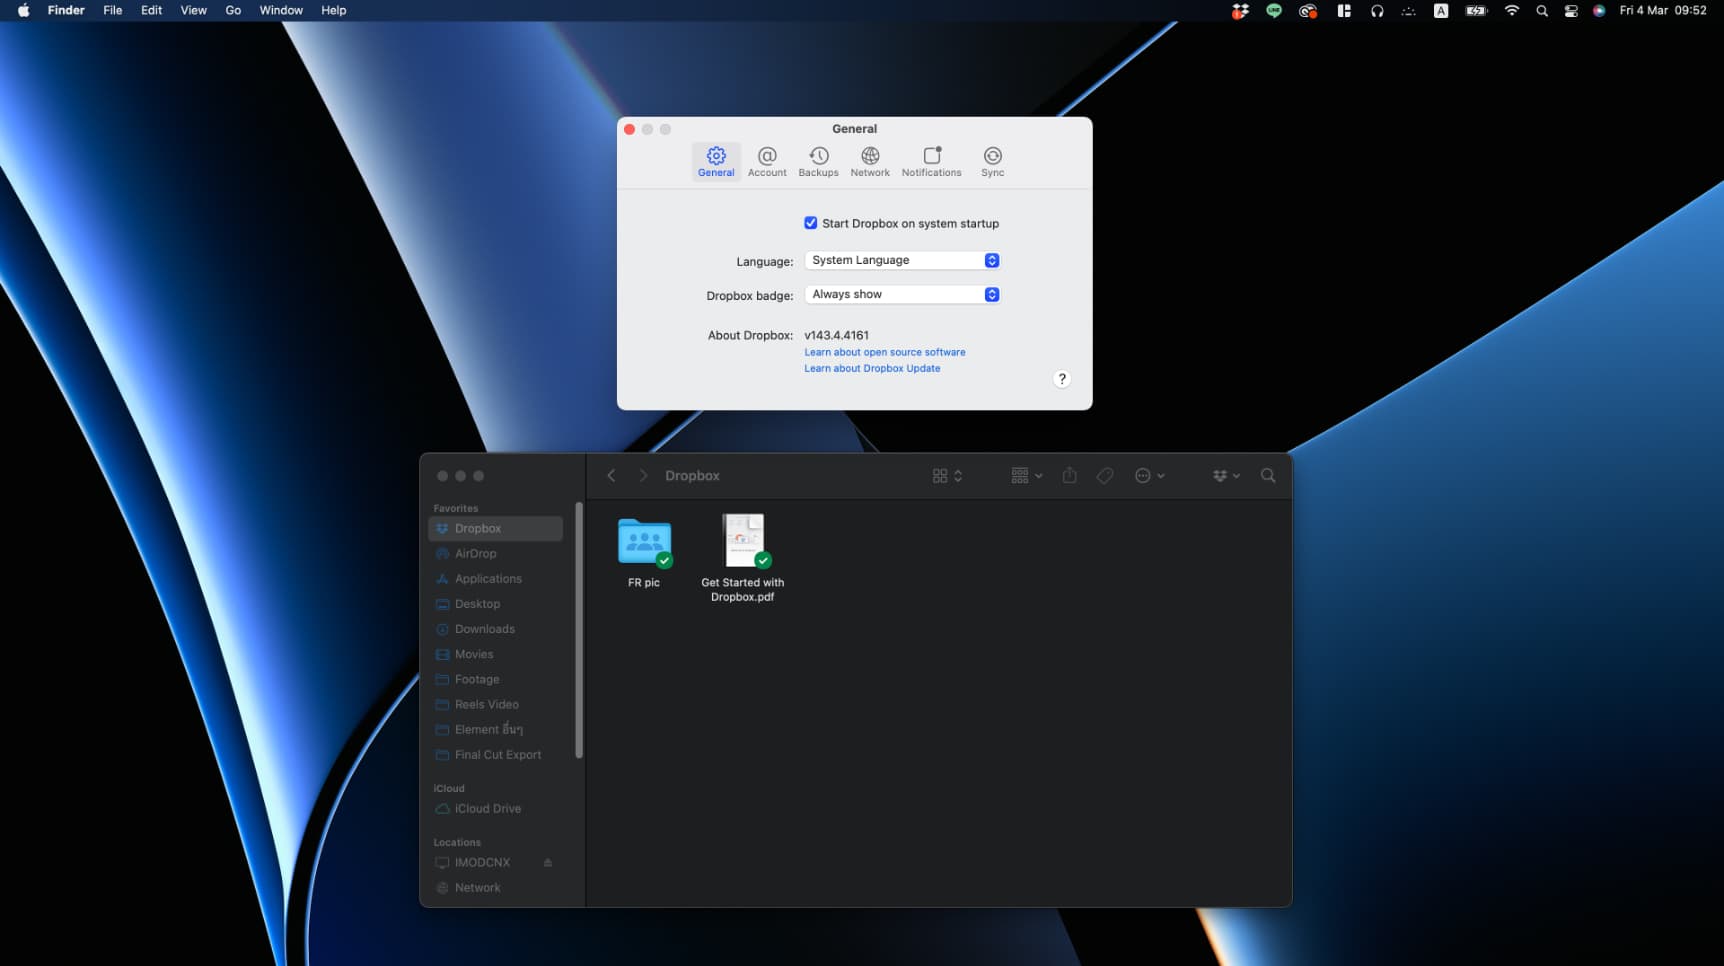The width and height of the screenshot is (1724, 966).
Task: Open the File menu
Action: [113, 10]
